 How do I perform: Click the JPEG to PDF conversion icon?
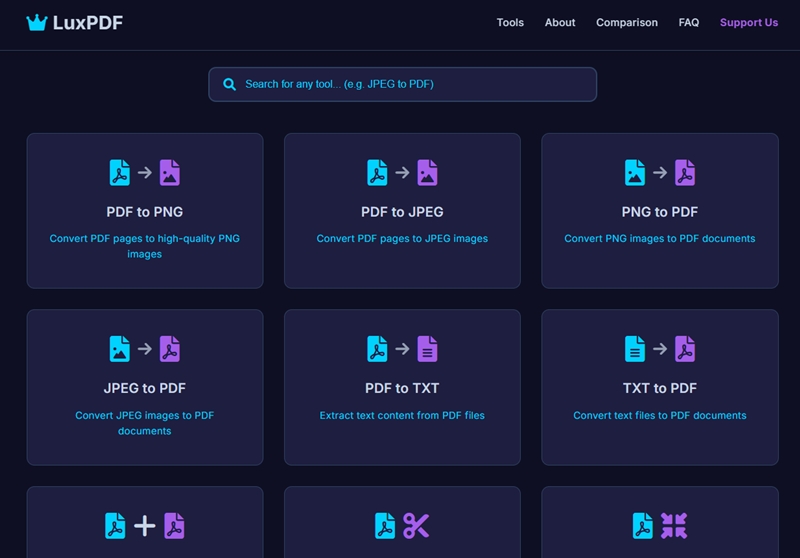(145, 348)
